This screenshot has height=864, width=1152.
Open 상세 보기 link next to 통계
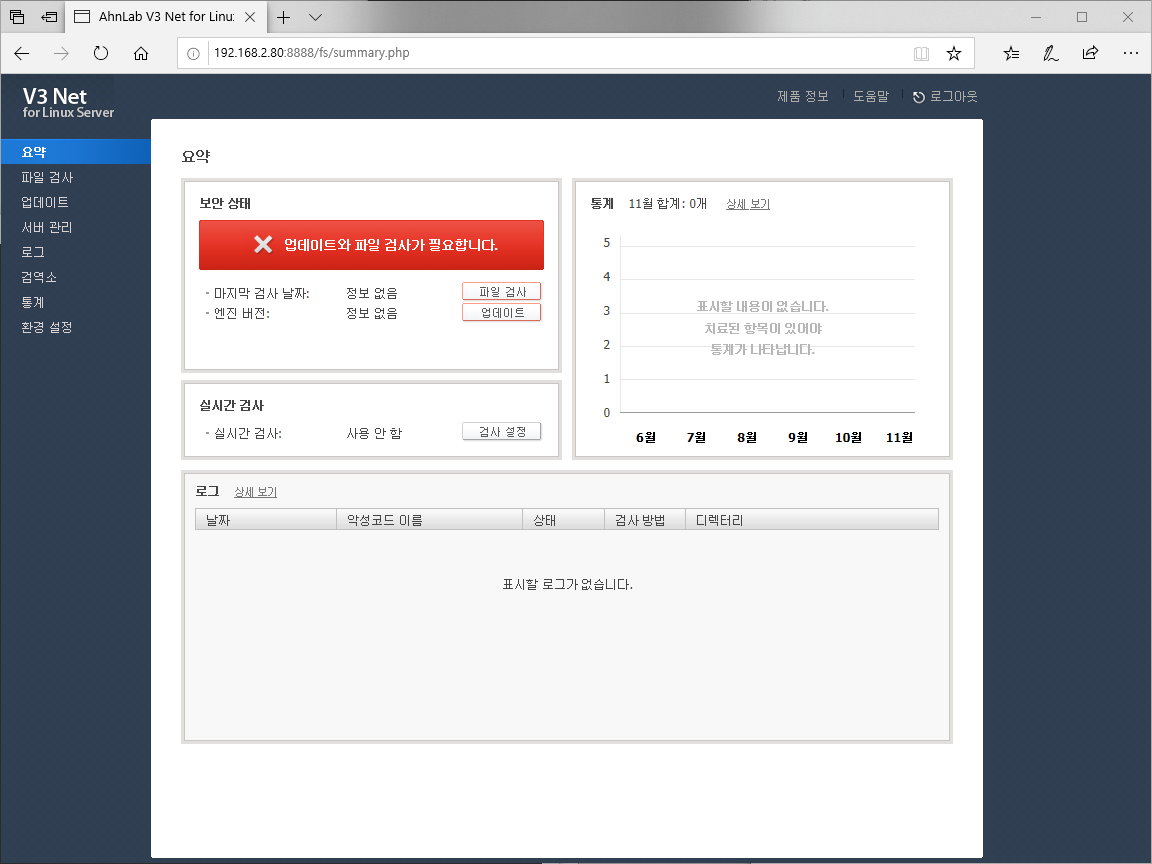point(748,204)
